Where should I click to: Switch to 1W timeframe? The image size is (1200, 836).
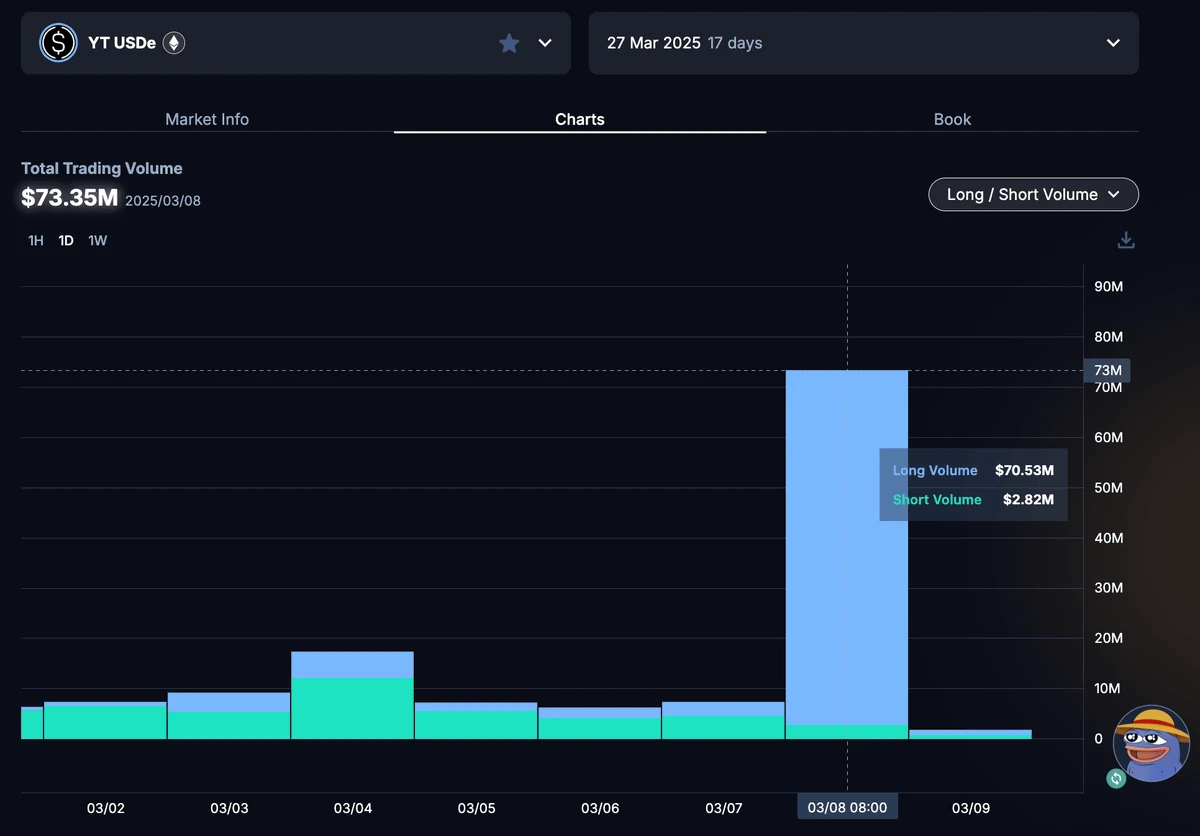tap(97, 241)
